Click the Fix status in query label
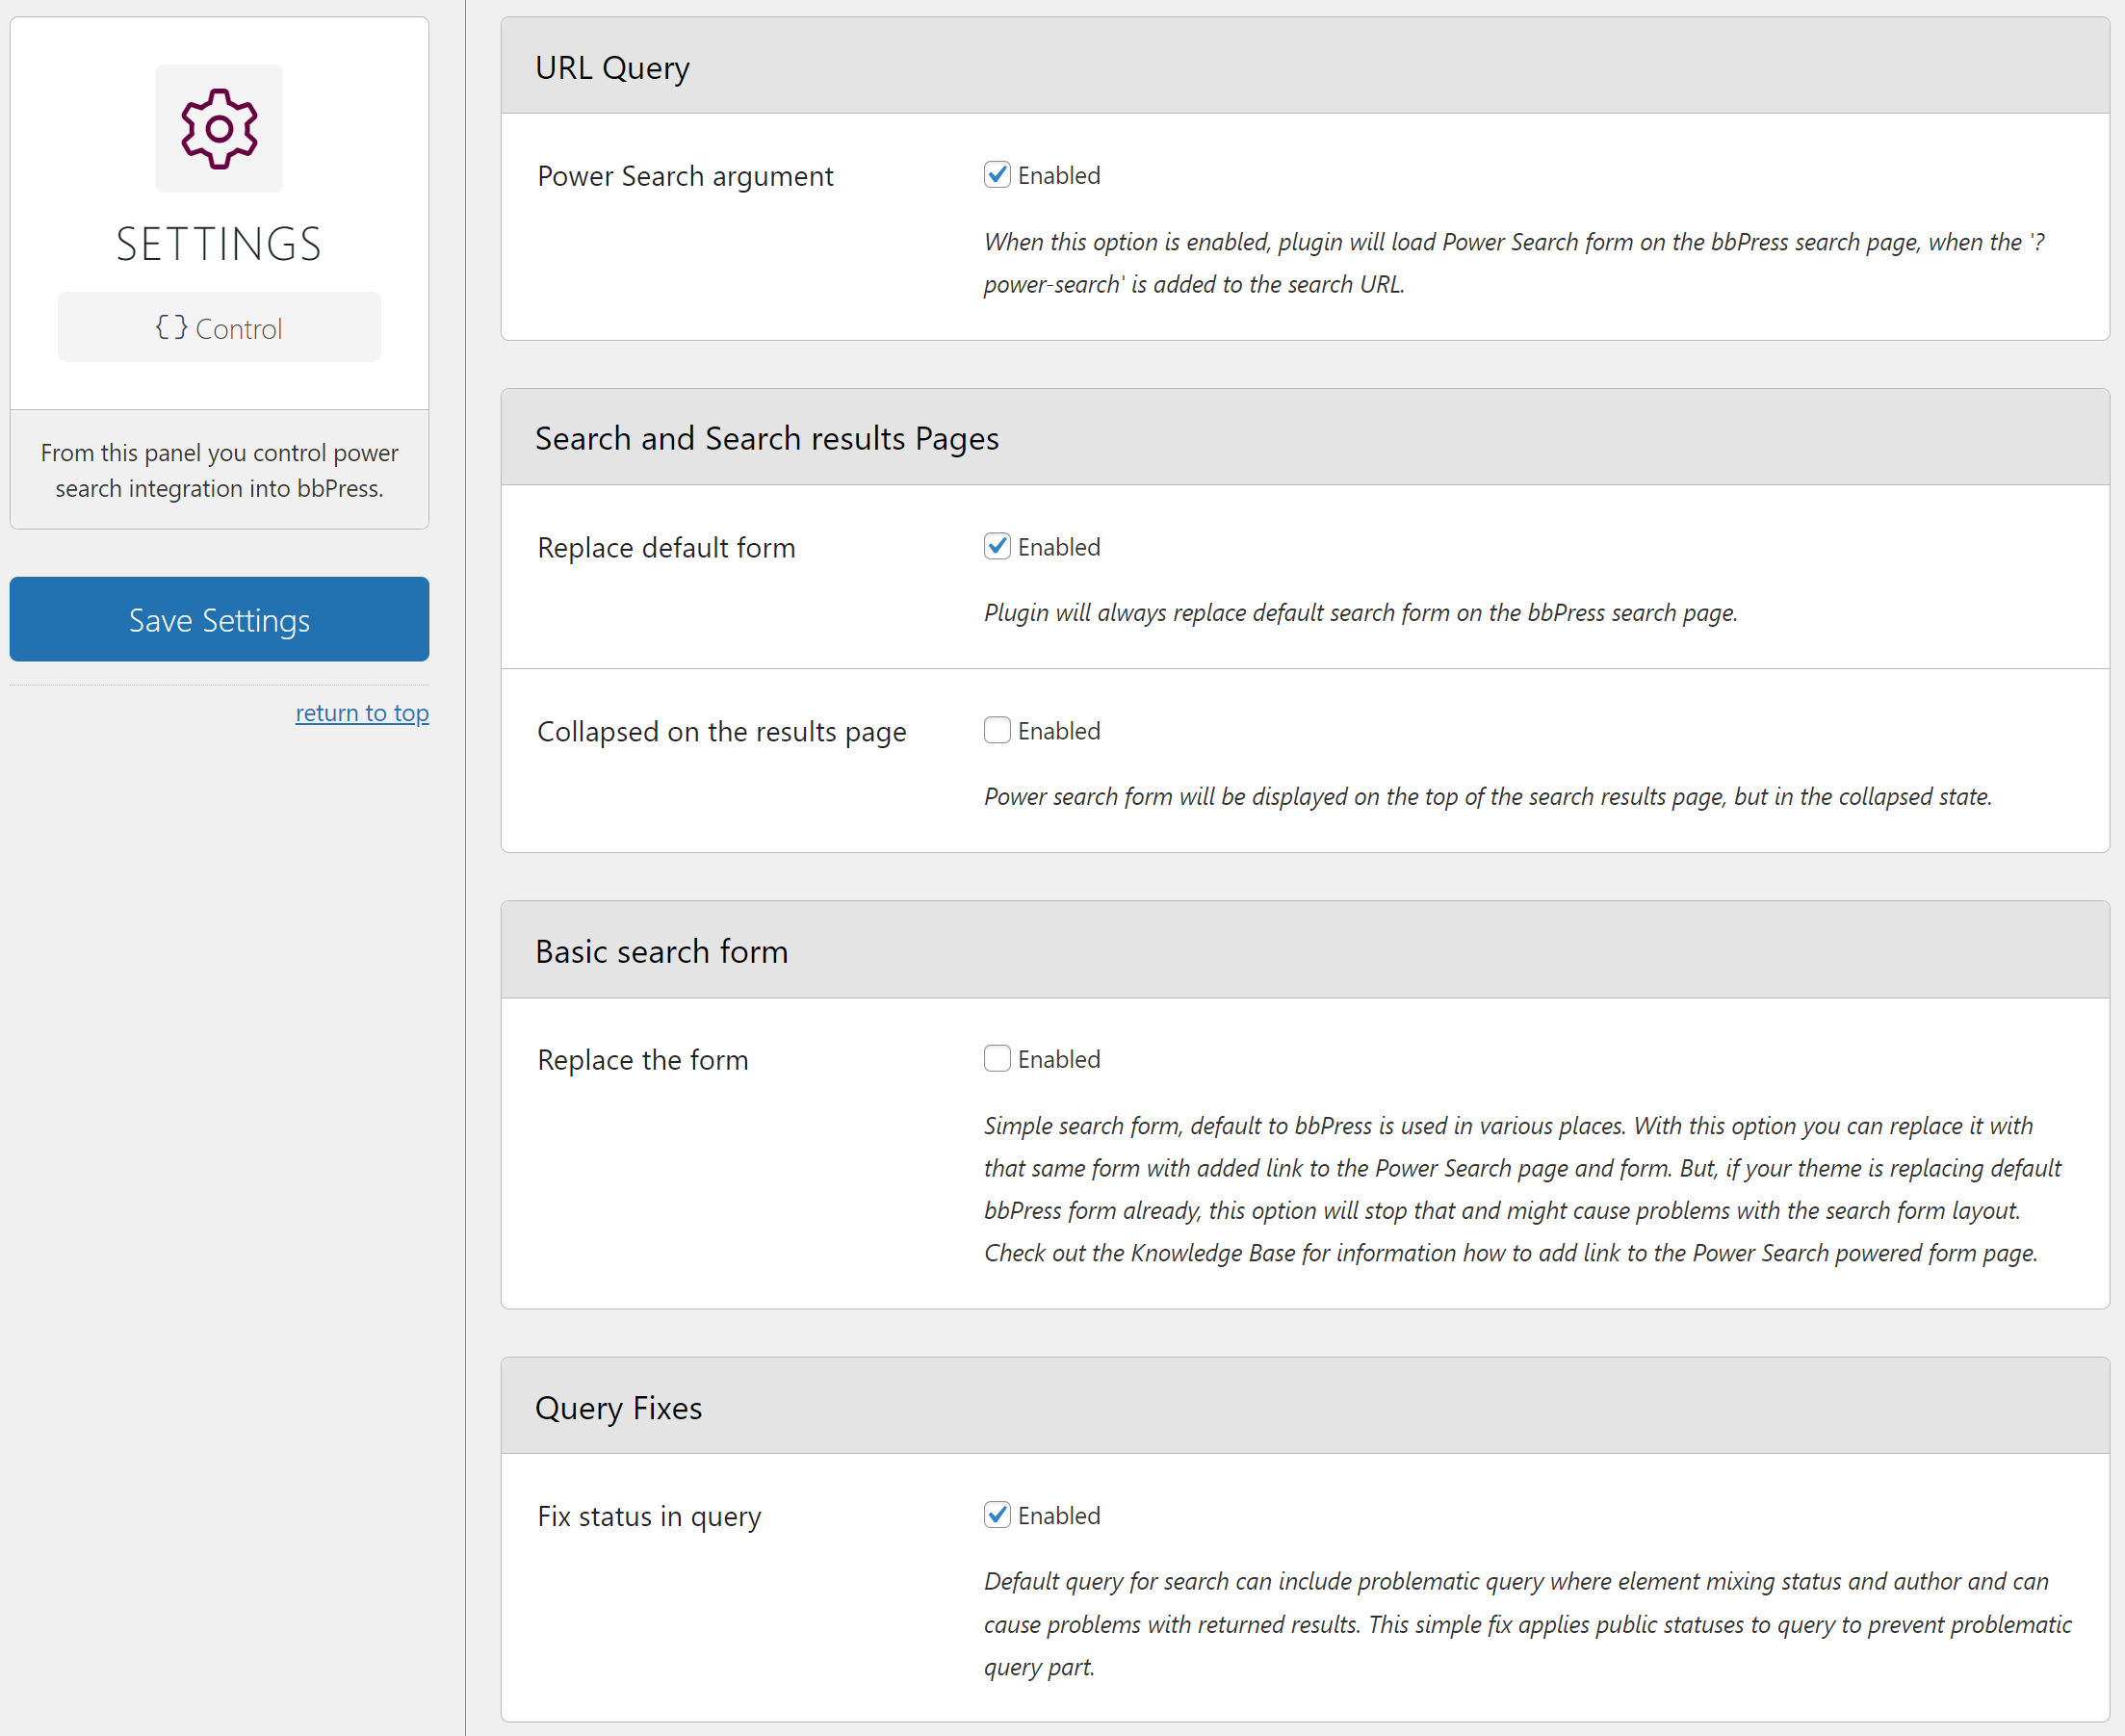This screenshot has height=1736, width=2125. [x=649, y=1516]
